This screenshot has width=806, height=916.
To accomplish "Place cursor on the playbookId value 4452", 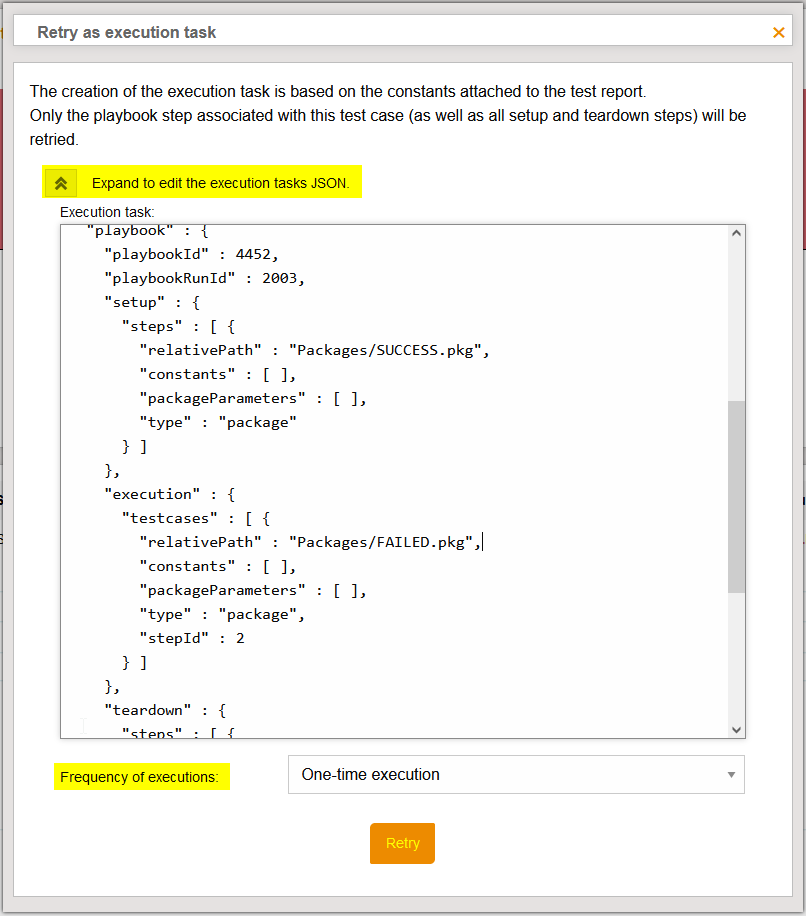I will click(x=257, y=254).
